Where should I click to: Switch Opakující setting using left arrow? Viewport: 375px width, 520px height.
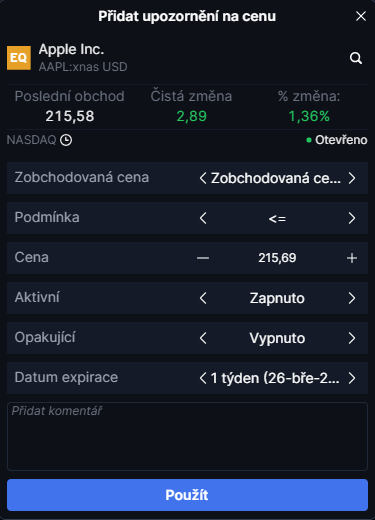tap(203, 338)
